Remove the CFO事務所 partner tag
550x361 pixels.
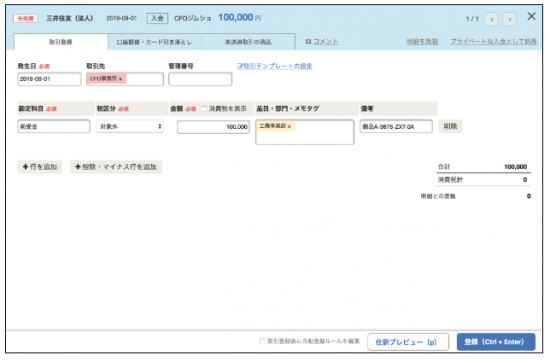click(120, 79)
